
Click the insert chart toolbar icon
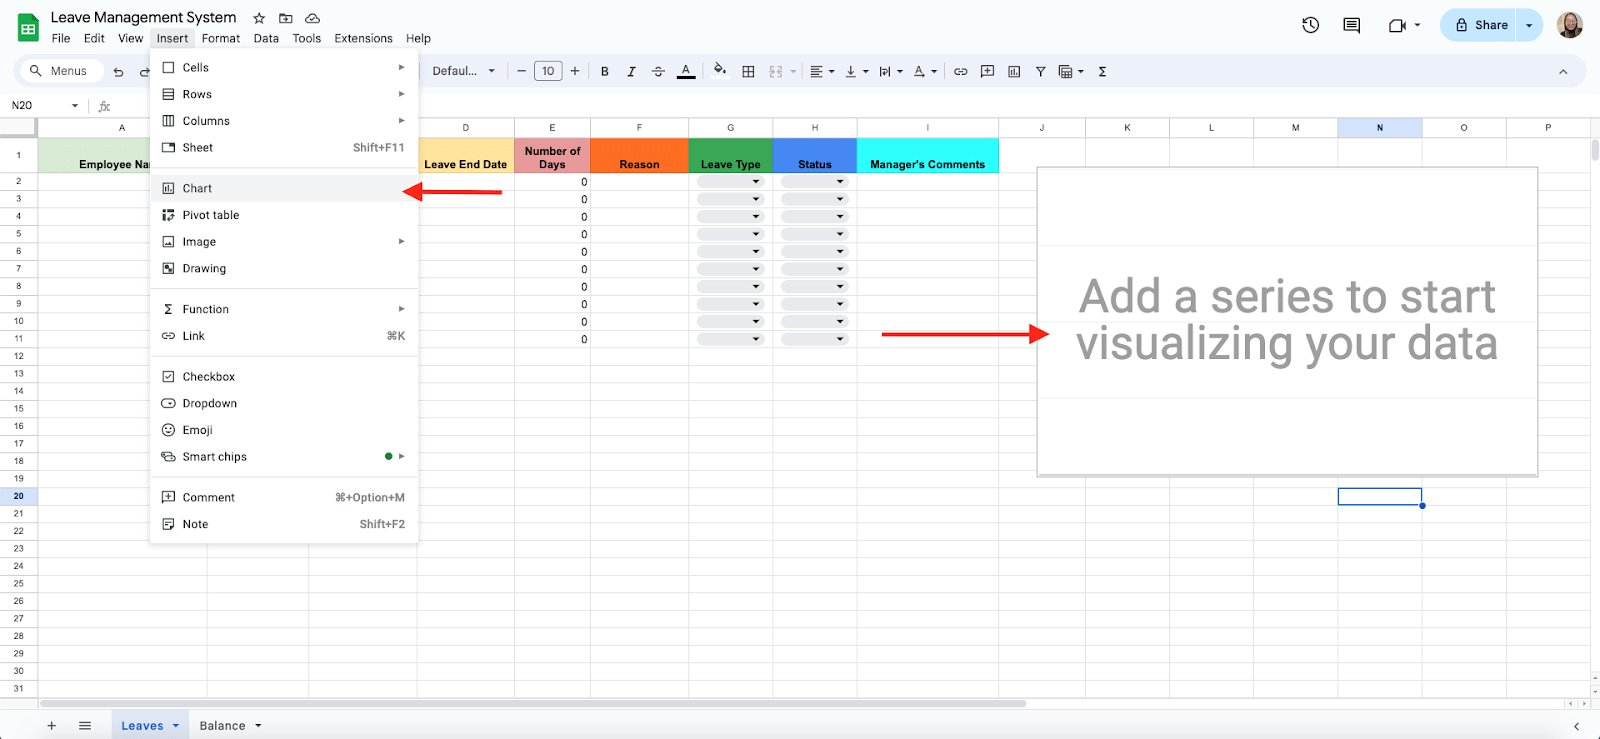click(x=1014, y=71)
